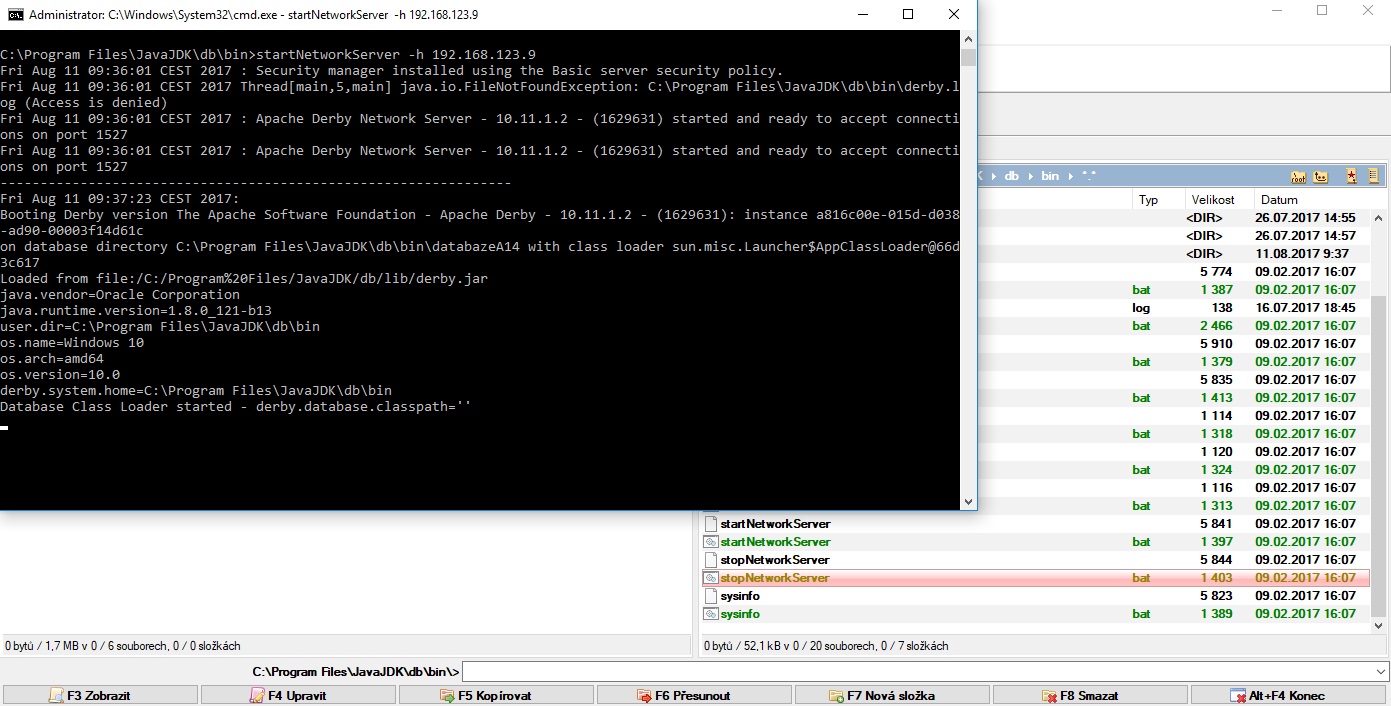Screen dimensions: 1391x706
Task: Go to parent folder icon in panel header
Action: click(x=1321, y=176)
